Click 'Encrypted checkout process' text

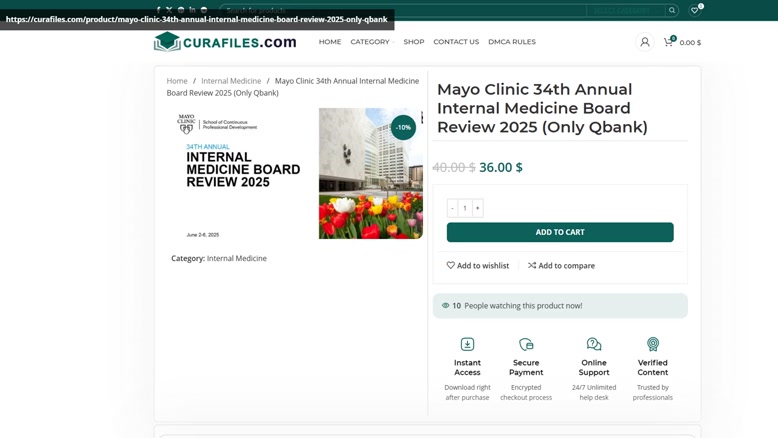[x=526, y=392]
